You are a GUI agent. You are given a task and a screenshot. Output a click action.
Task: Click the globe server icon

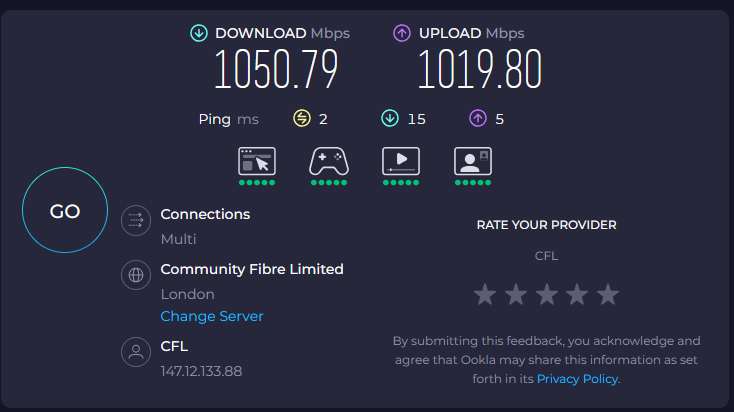[x=135, y=276]
